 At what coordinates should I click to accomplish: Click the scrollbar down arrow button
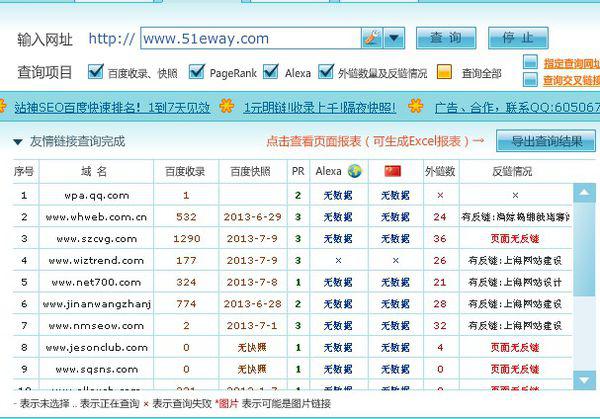click(x=584, y=380)
